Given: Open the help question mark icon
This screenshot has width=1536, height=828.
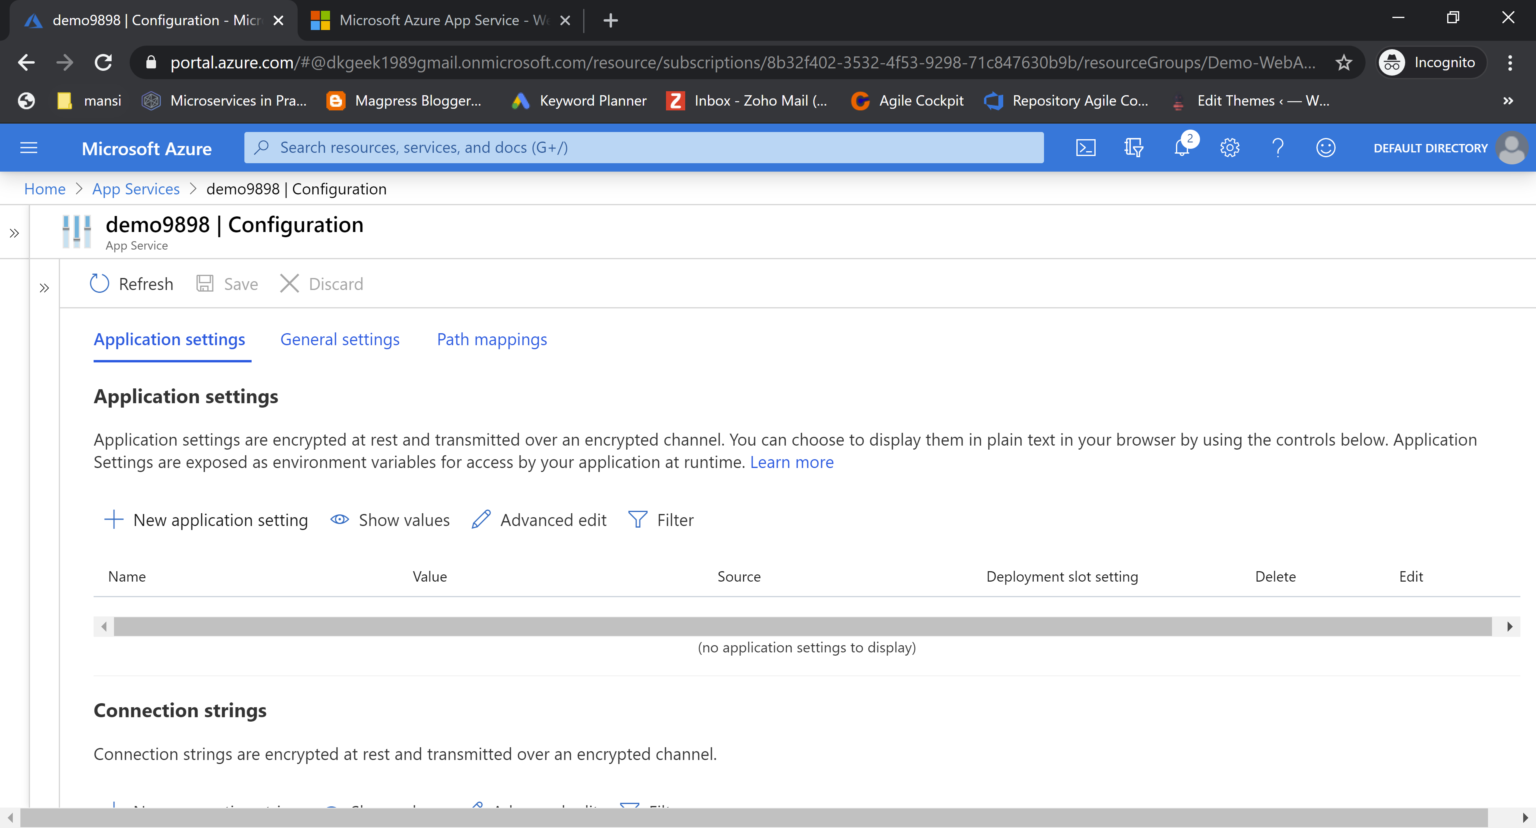Looking at the screenshot, I should [1277, 148].
